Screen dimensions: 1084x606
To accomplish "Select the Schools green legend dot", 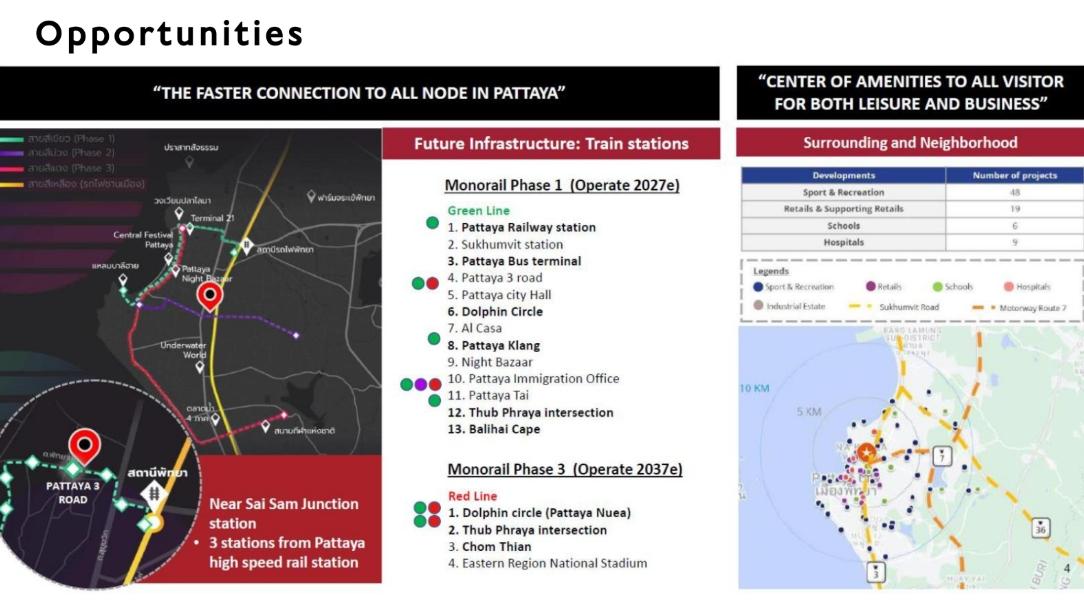I will (936, 287).
